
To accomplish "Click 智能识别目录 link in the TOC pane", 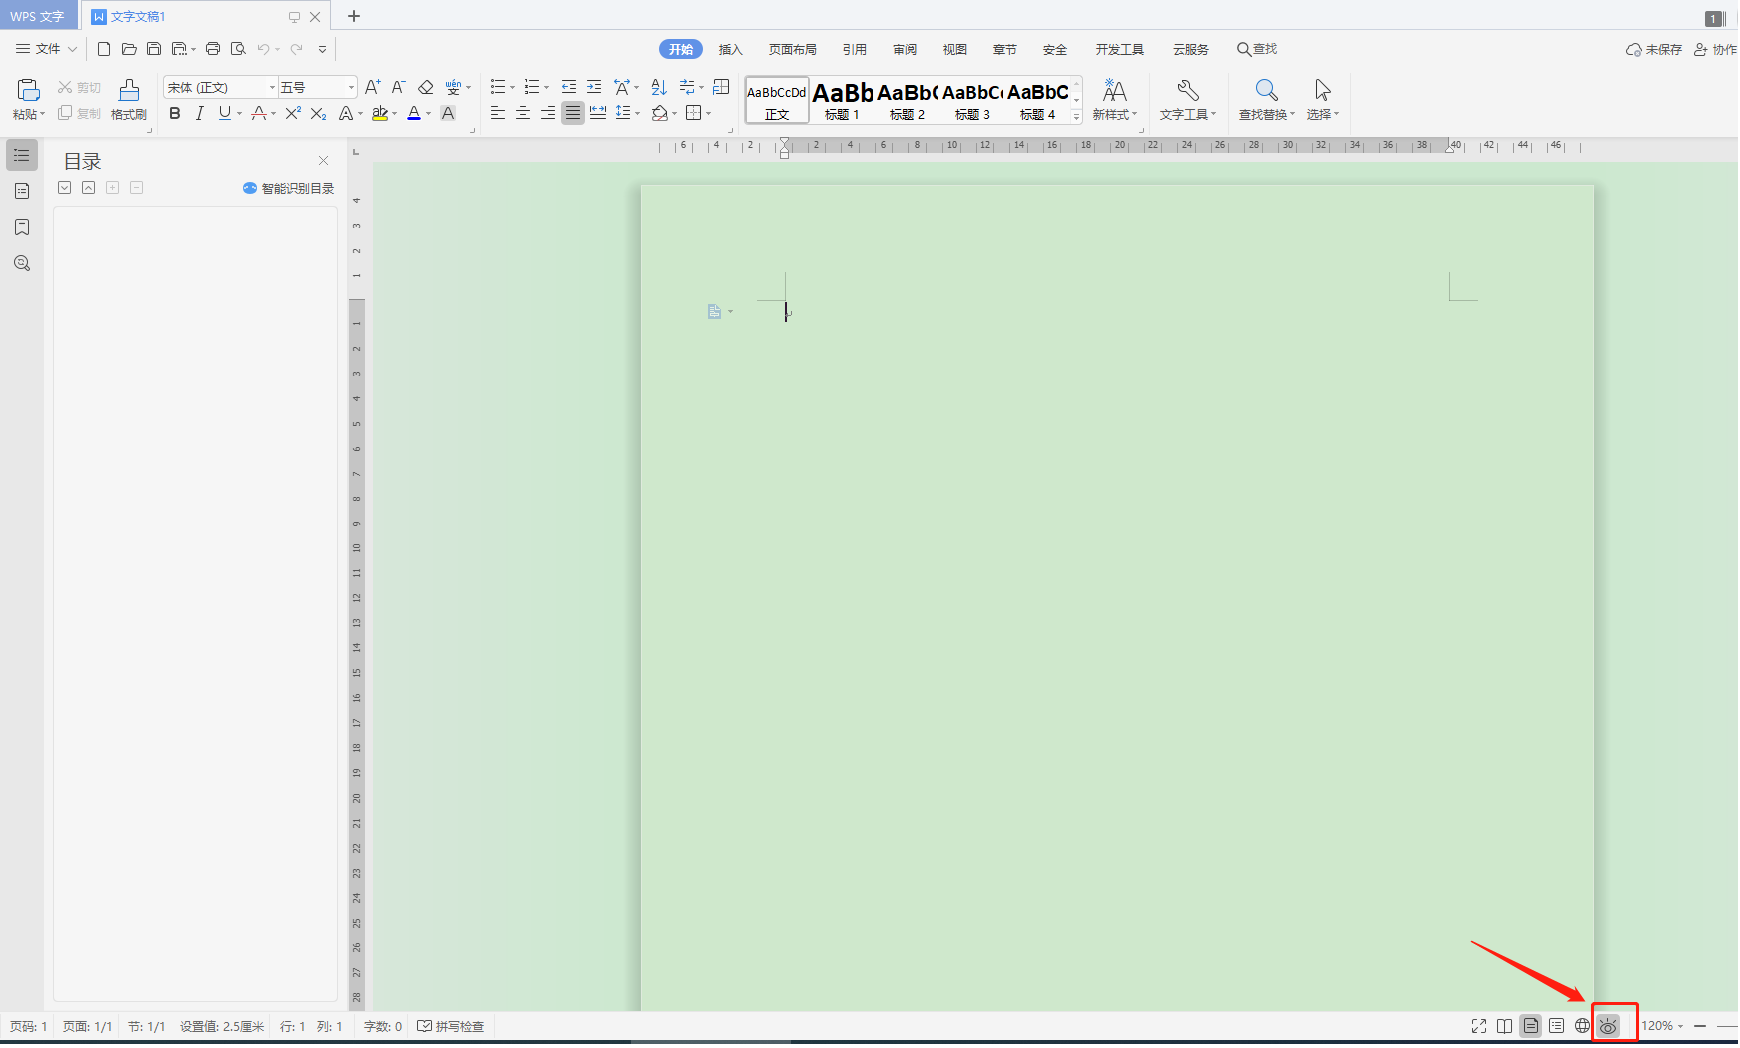I will [x=288, y=188].
